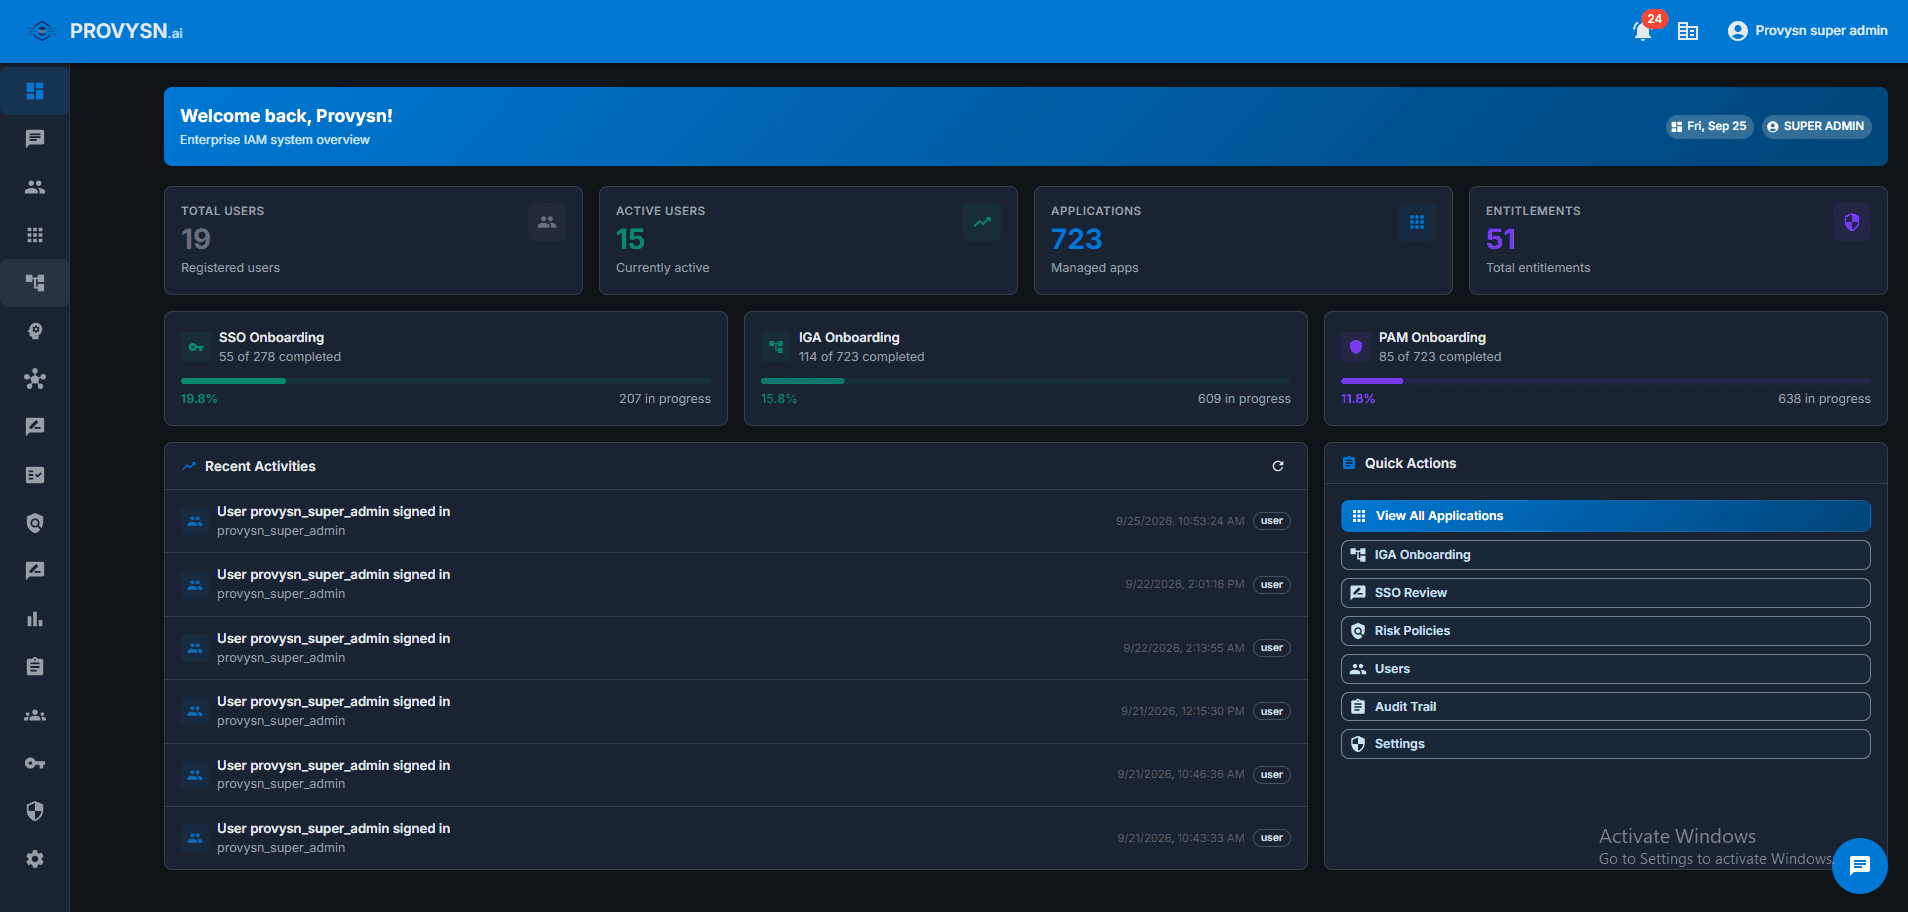Image resolution: width=1908 pixels, height=912 pixels.
Task: Open the users icon in the sidebar
Action: 35,187
